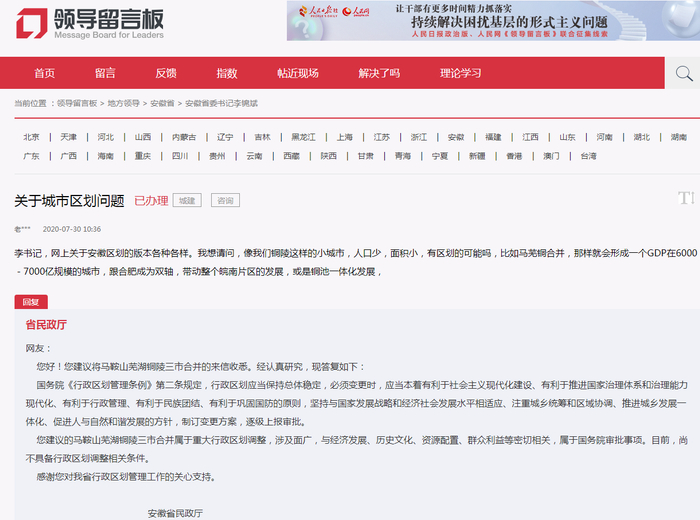700x520 pixels.
Task: Select the 黑龙江 province link
Action: (304, 137)
